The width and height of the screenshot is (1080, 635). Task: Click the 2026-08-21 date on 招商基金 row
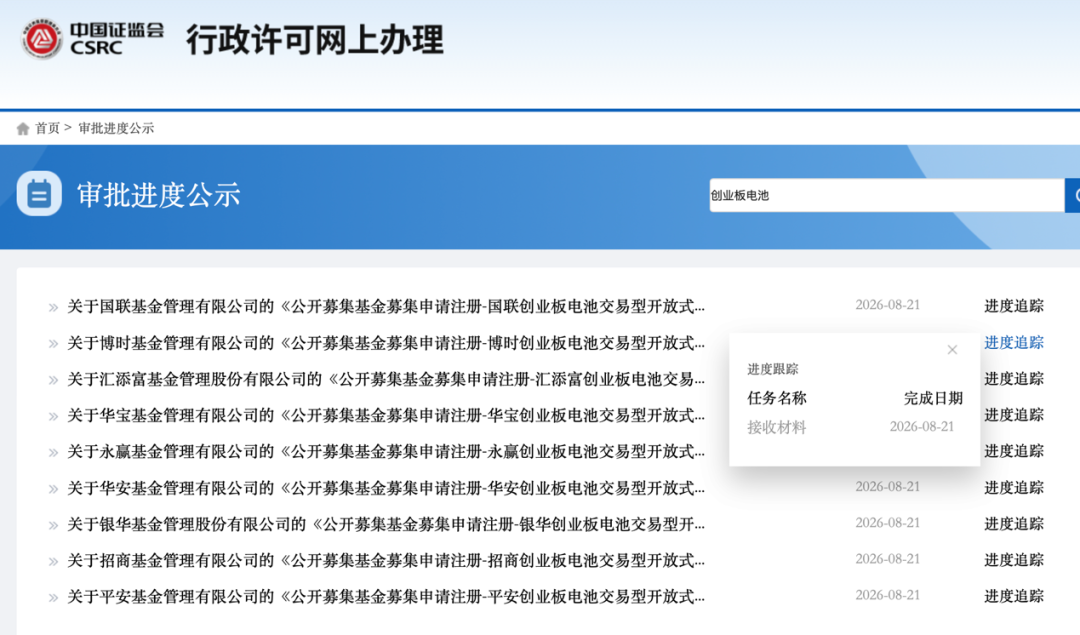[x=887, y=559]
